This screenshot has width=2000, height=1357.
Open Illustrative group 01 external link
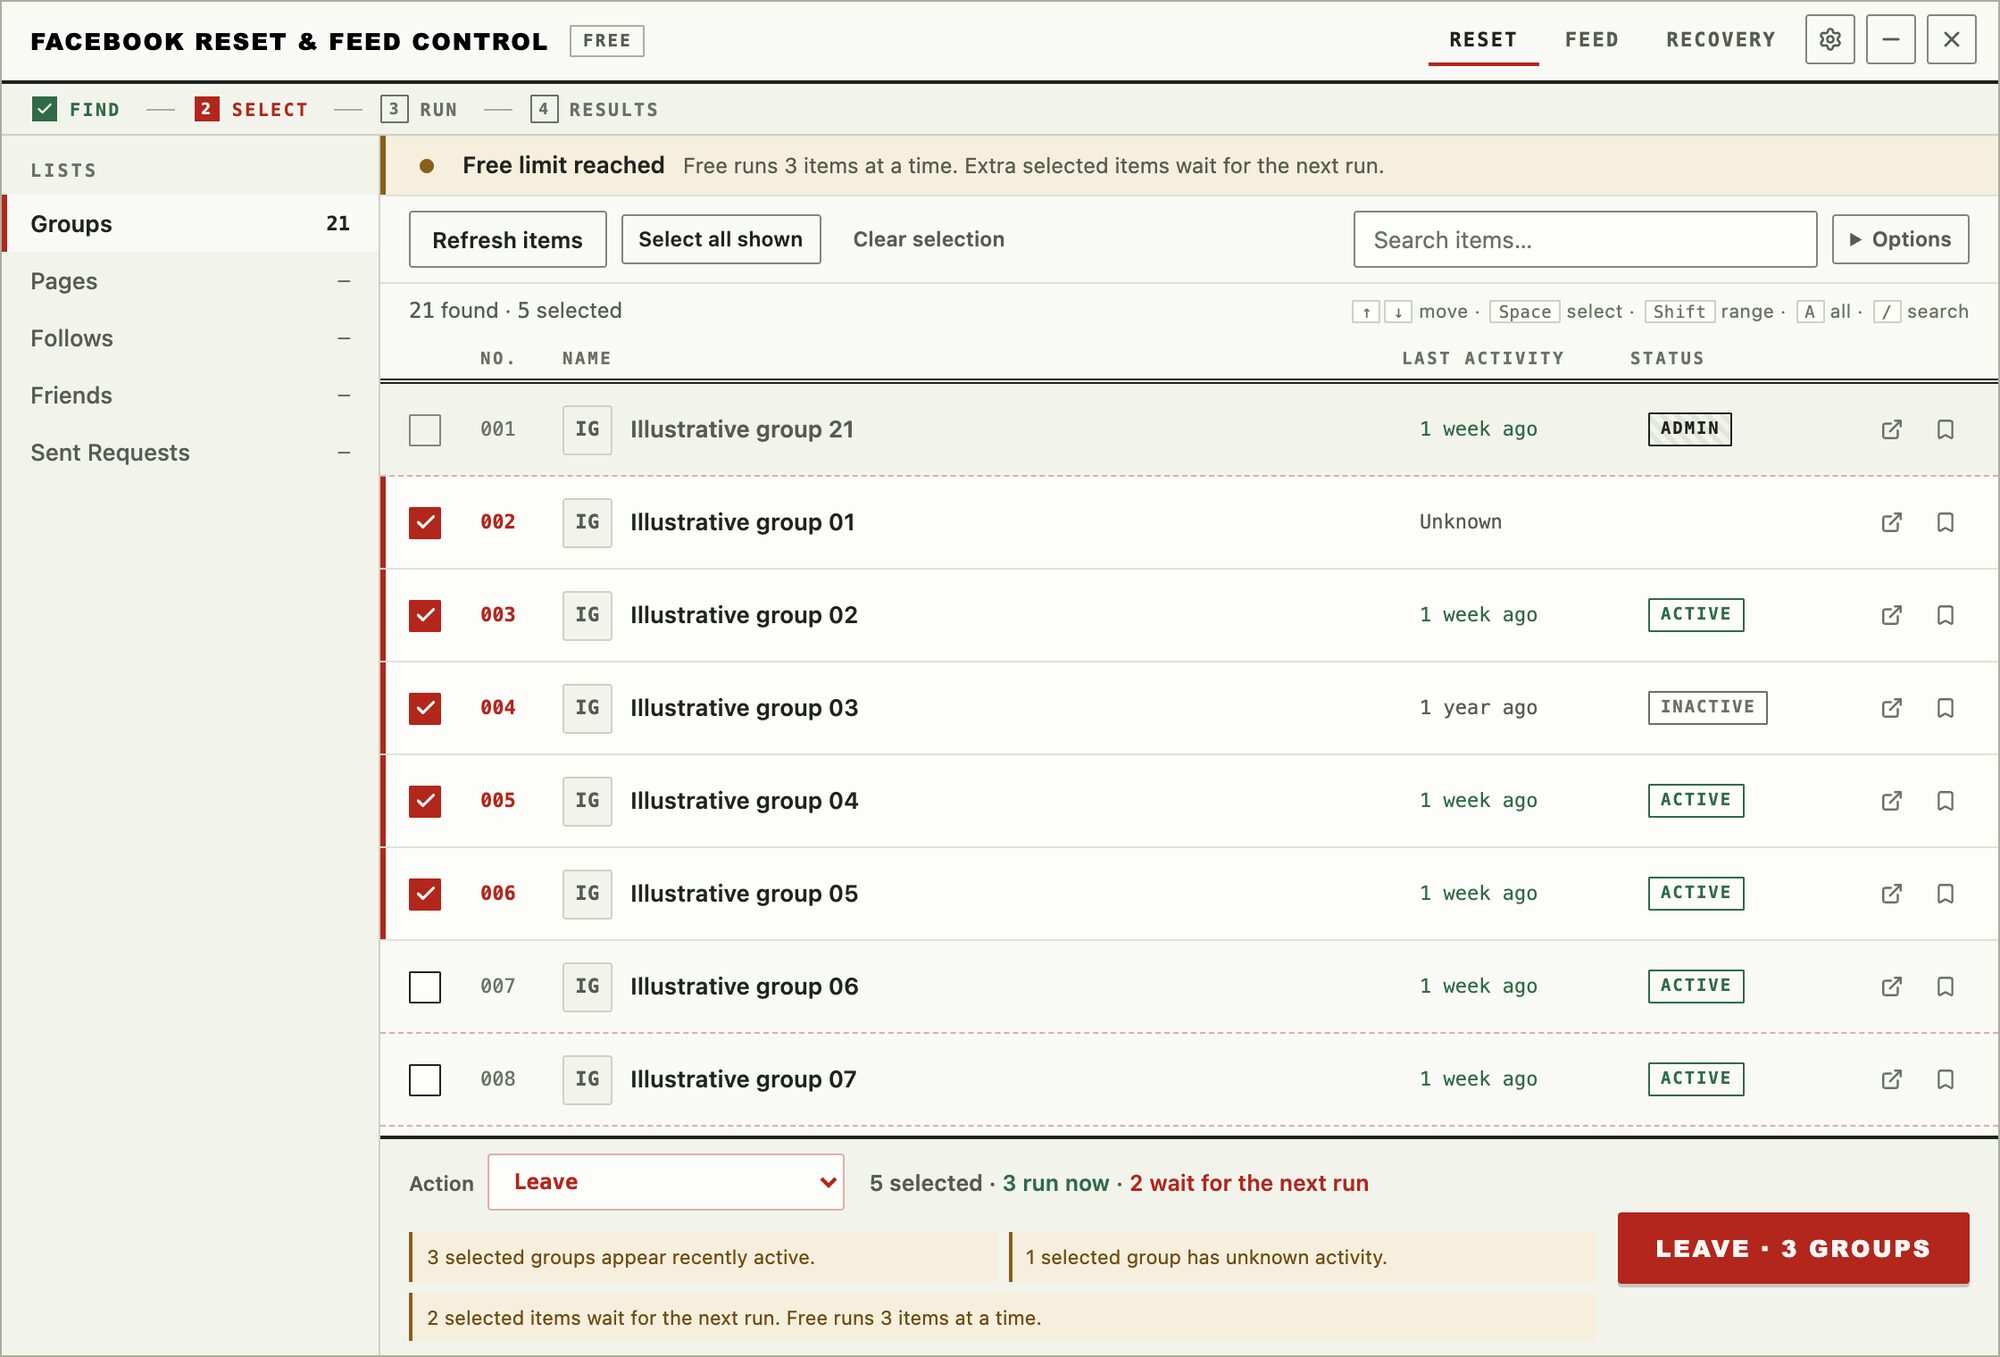pyautogui.click(x=1891, y=522)
